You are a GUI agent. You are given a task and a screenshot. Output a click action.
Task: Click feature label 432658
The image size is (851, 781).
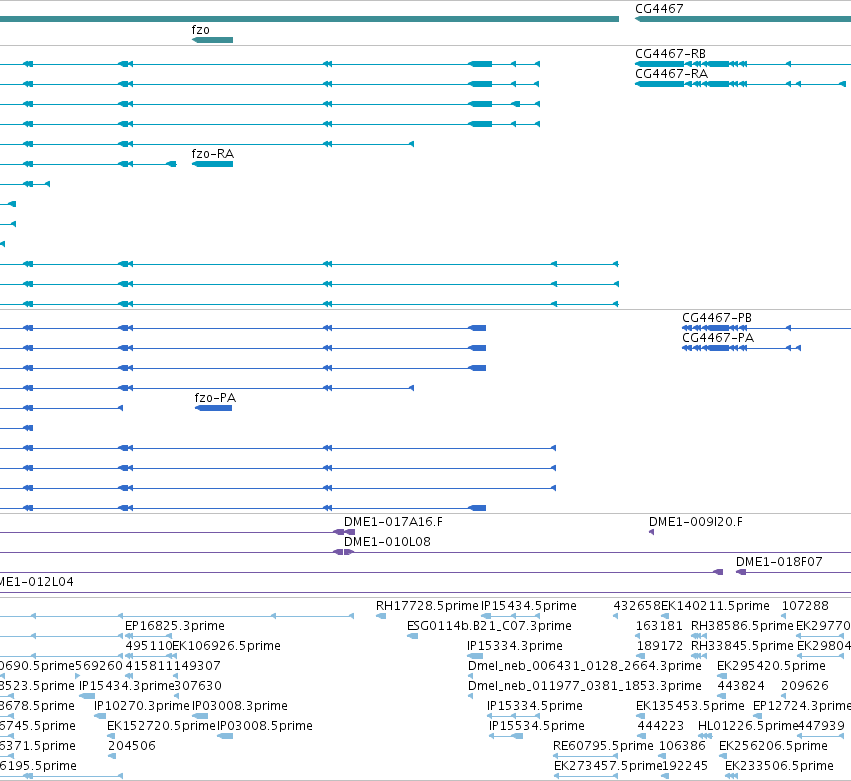[637, 606]
